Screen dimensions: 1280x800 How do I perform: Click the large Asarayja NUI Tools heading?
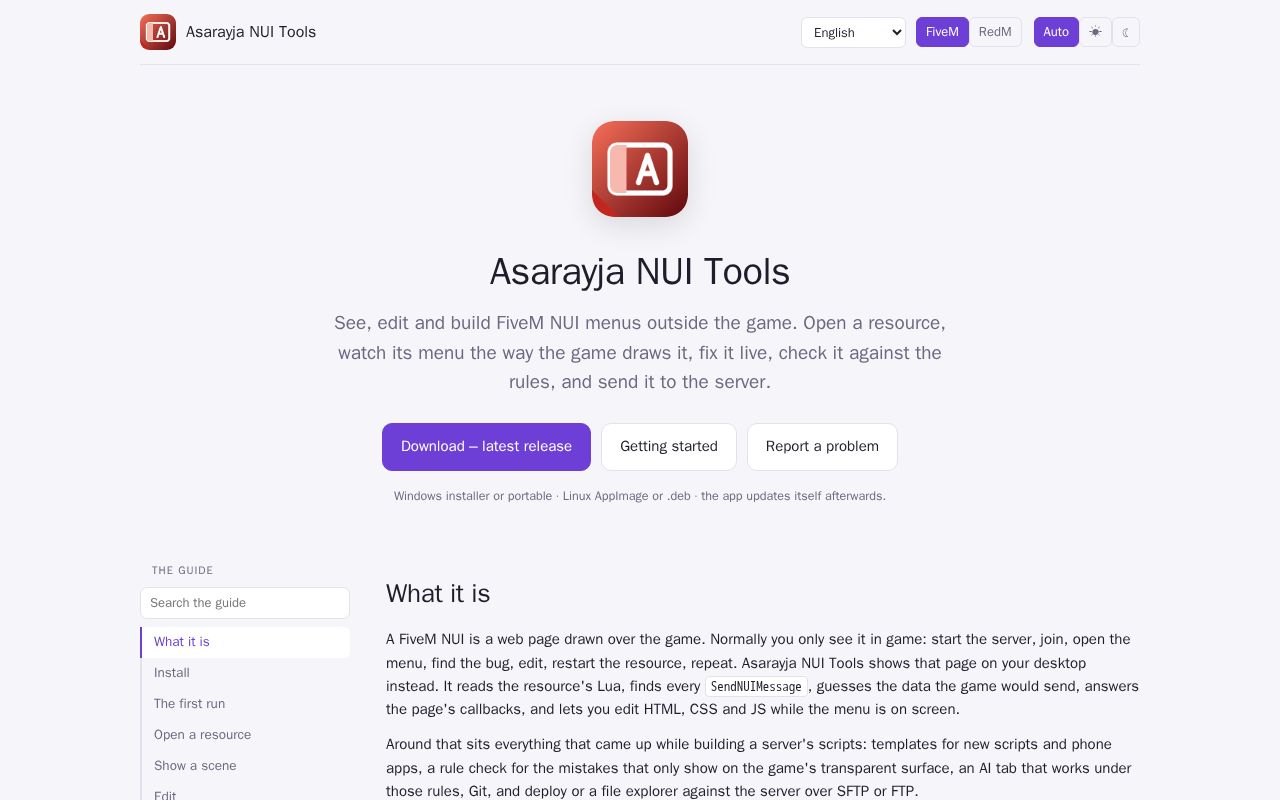[640, 272]
